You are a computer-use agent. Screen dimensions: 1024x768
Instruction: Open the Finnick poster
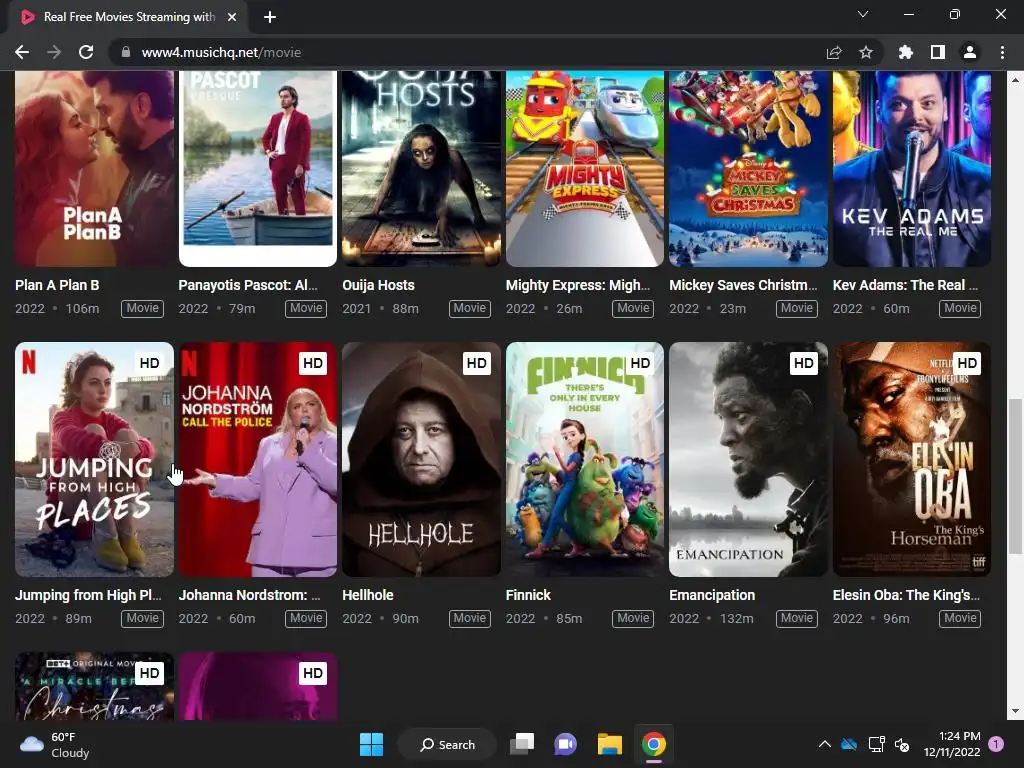coord(584,460)
